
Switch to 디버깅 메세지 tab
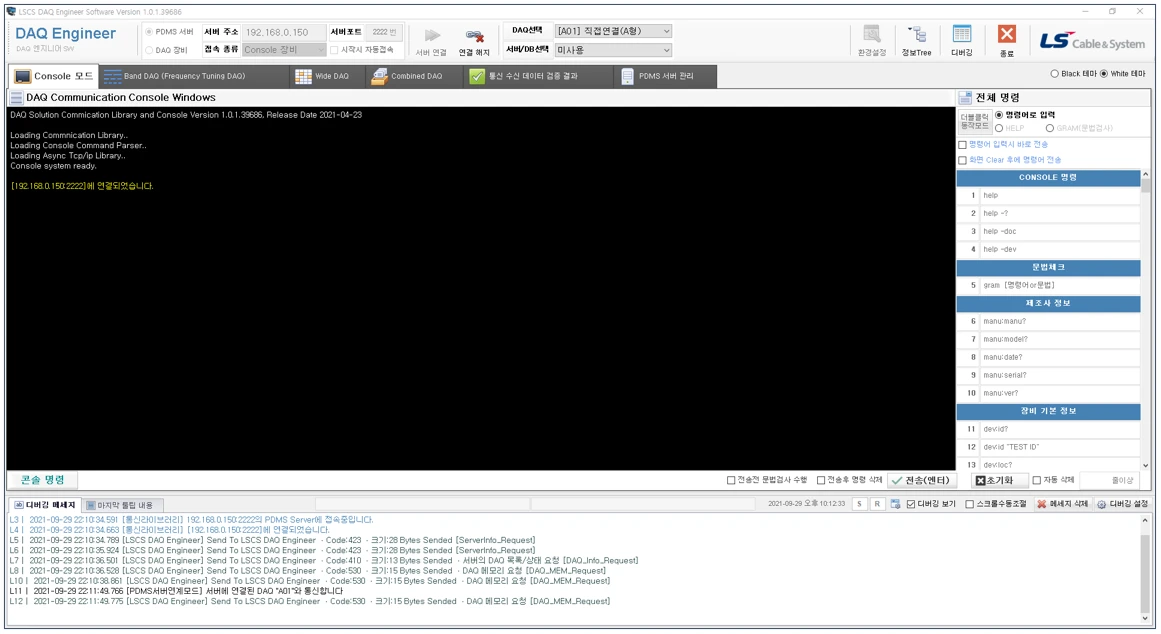click(45, 505)
